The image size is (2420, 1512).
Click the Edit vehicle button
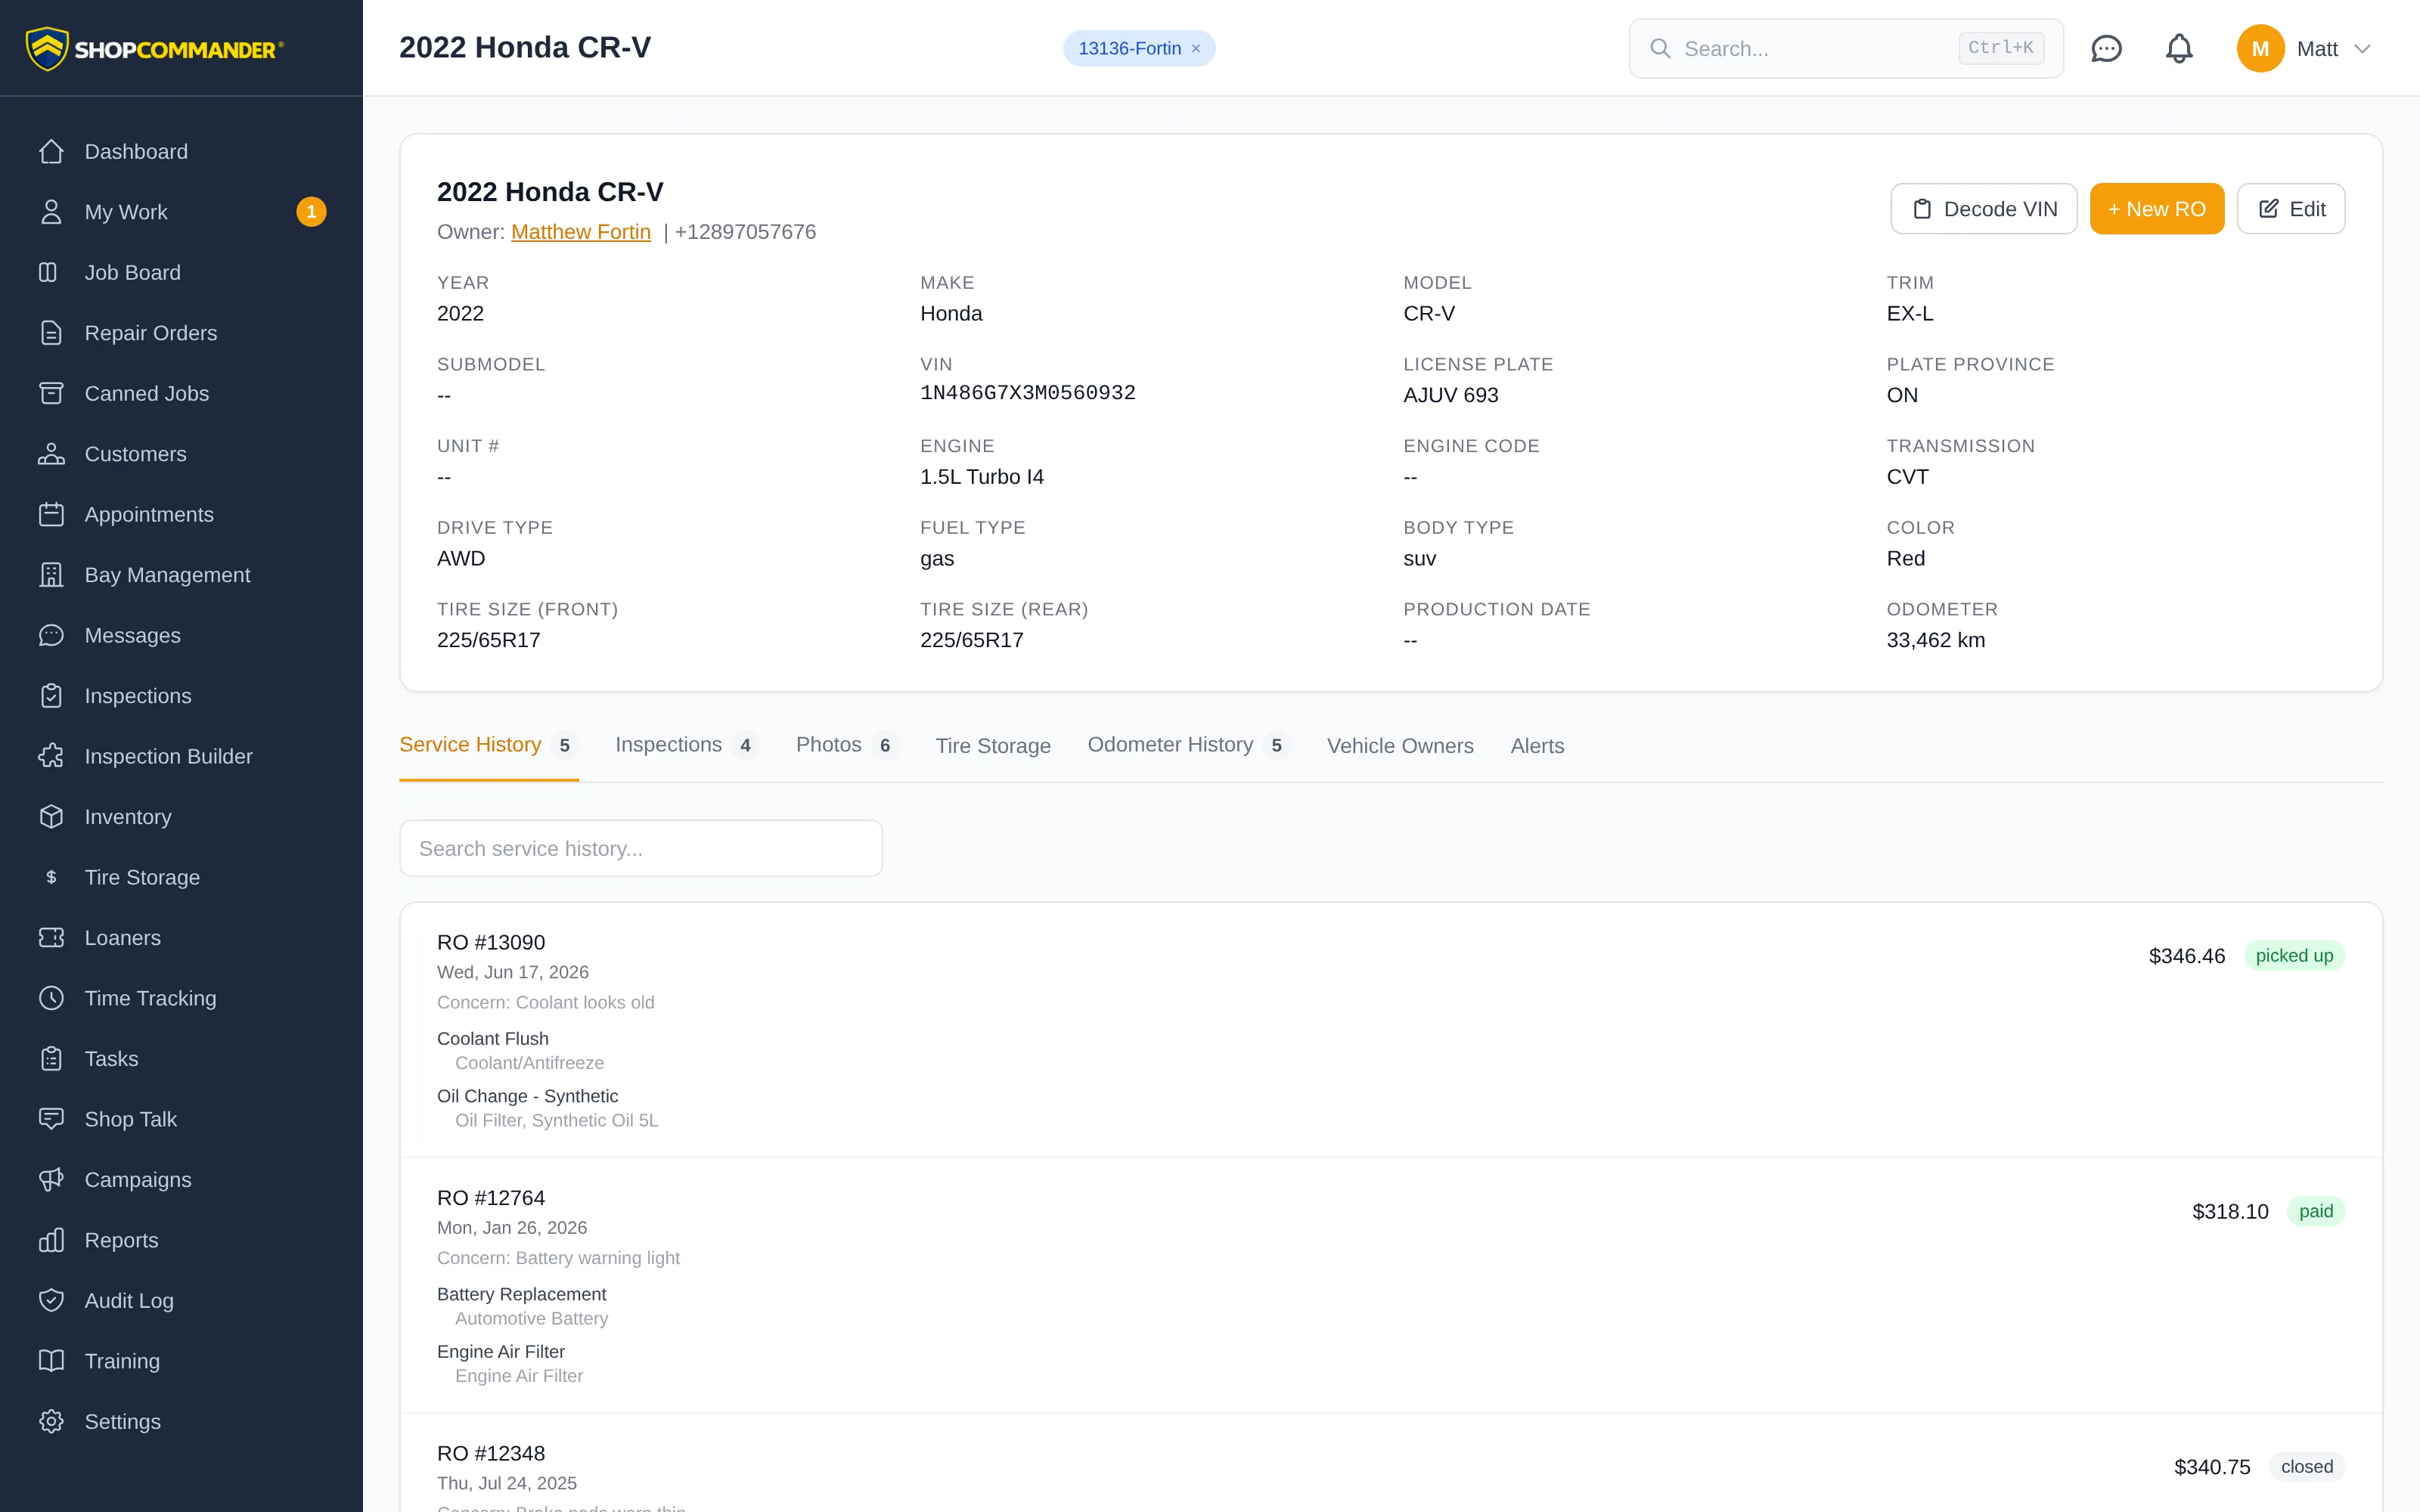click(2290, 209)
